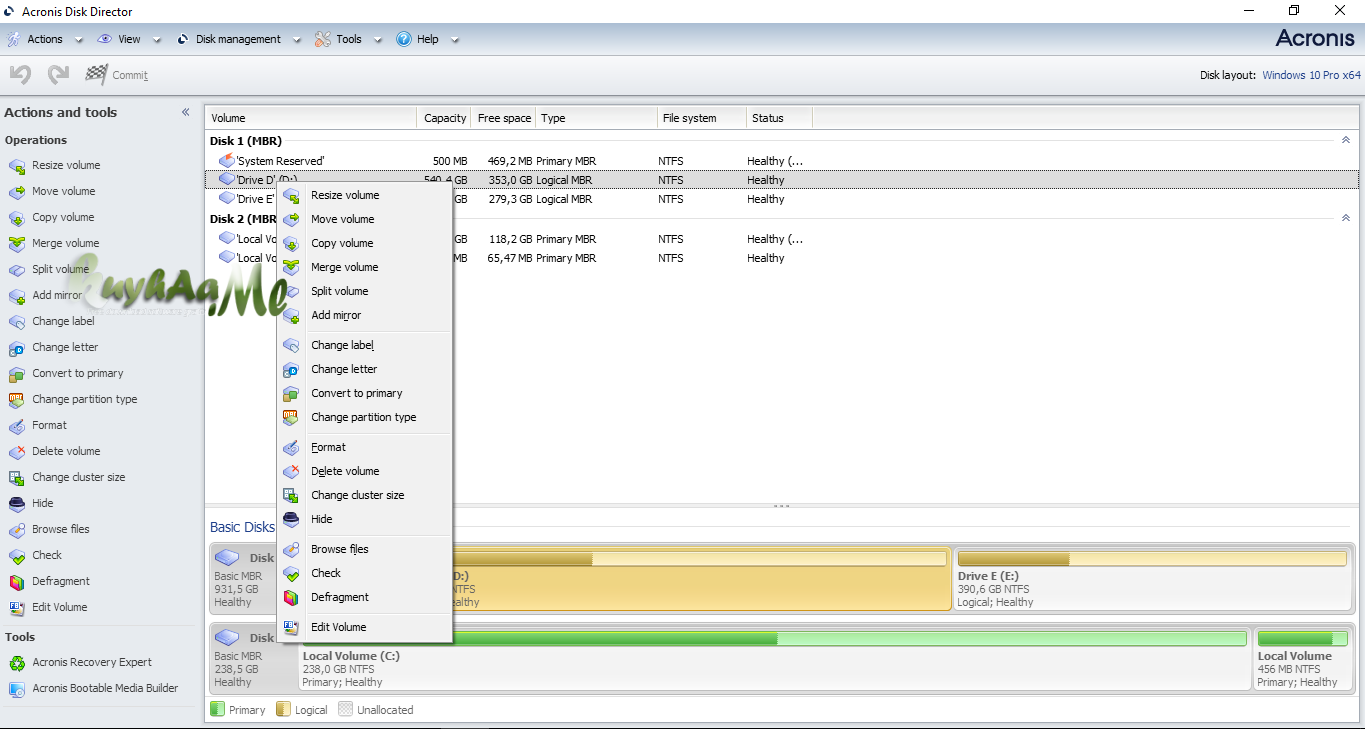Viewport: 1365px width, 729px height.
Task: Click the Change cluster size sidebar icon
Action: tap(17, 478)
